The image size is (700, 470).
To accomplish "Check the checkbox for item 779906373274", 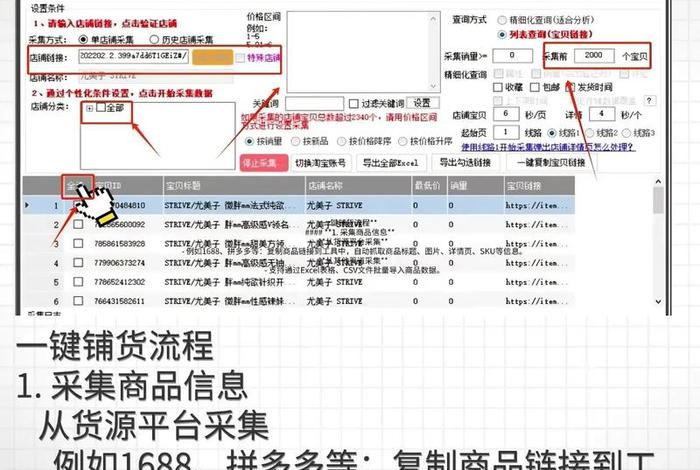I will [x=78, y=262].
